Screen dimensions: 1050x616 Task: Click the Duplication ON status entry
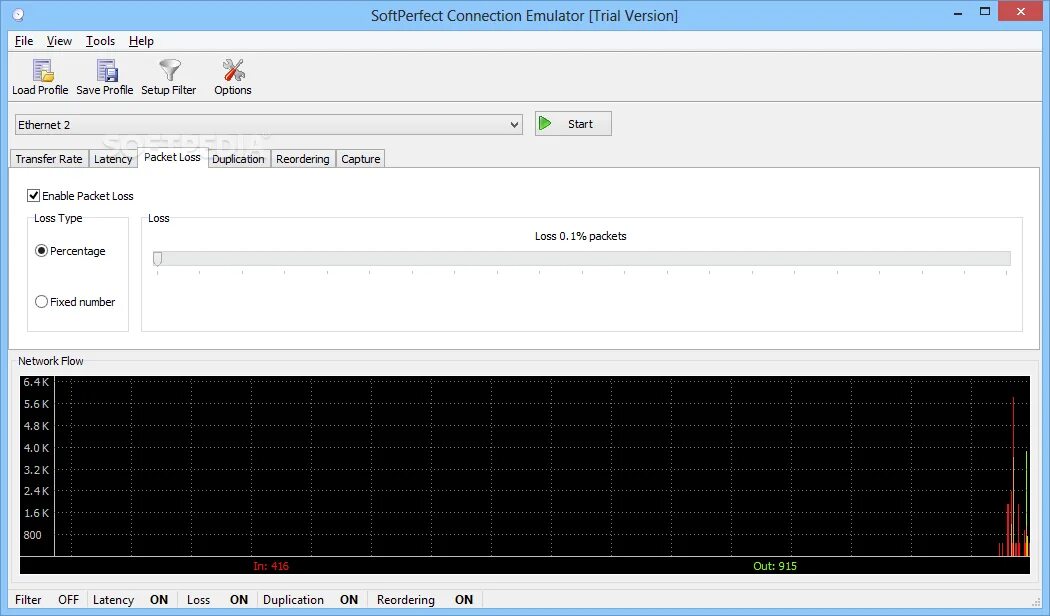(310, 599)
